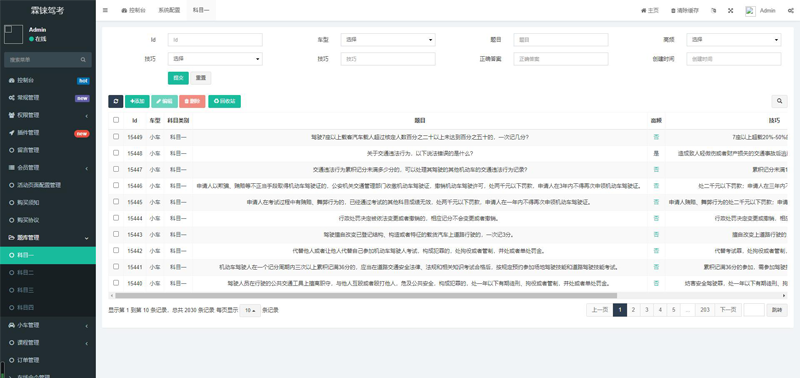Open 活动页面配置管理 in the sidebar

[48, 185]
